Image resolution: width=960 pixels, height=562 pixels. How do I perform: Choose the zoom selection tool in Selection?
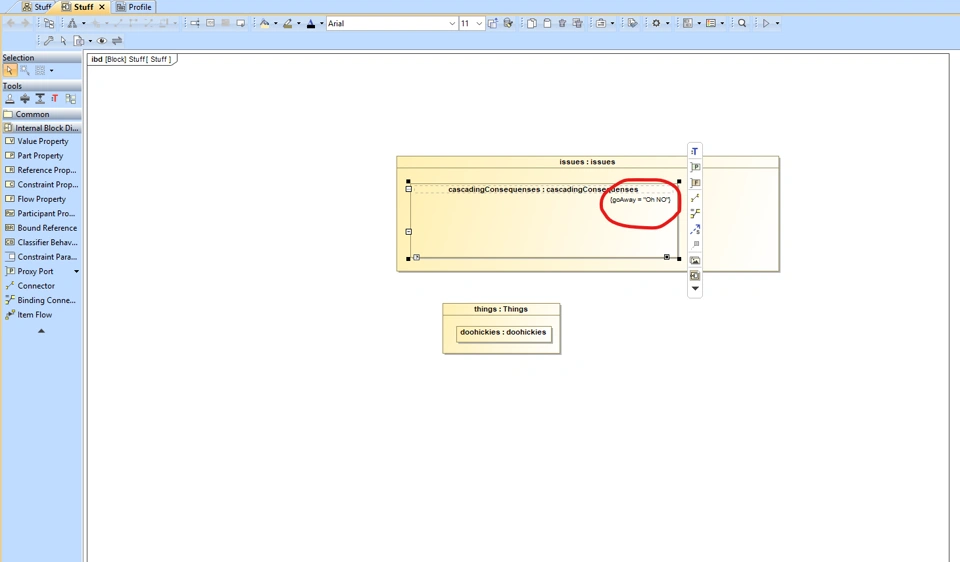pos(24,70)
